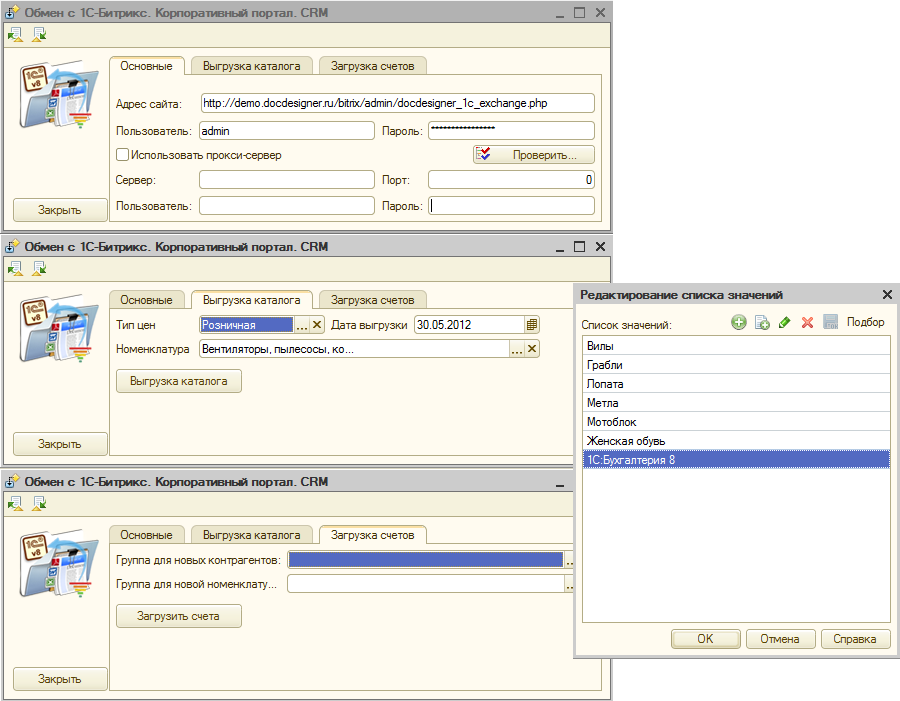
Task: Click the Закрыть button in the top window
Action: pyautogui.click(x=60, y=210)
